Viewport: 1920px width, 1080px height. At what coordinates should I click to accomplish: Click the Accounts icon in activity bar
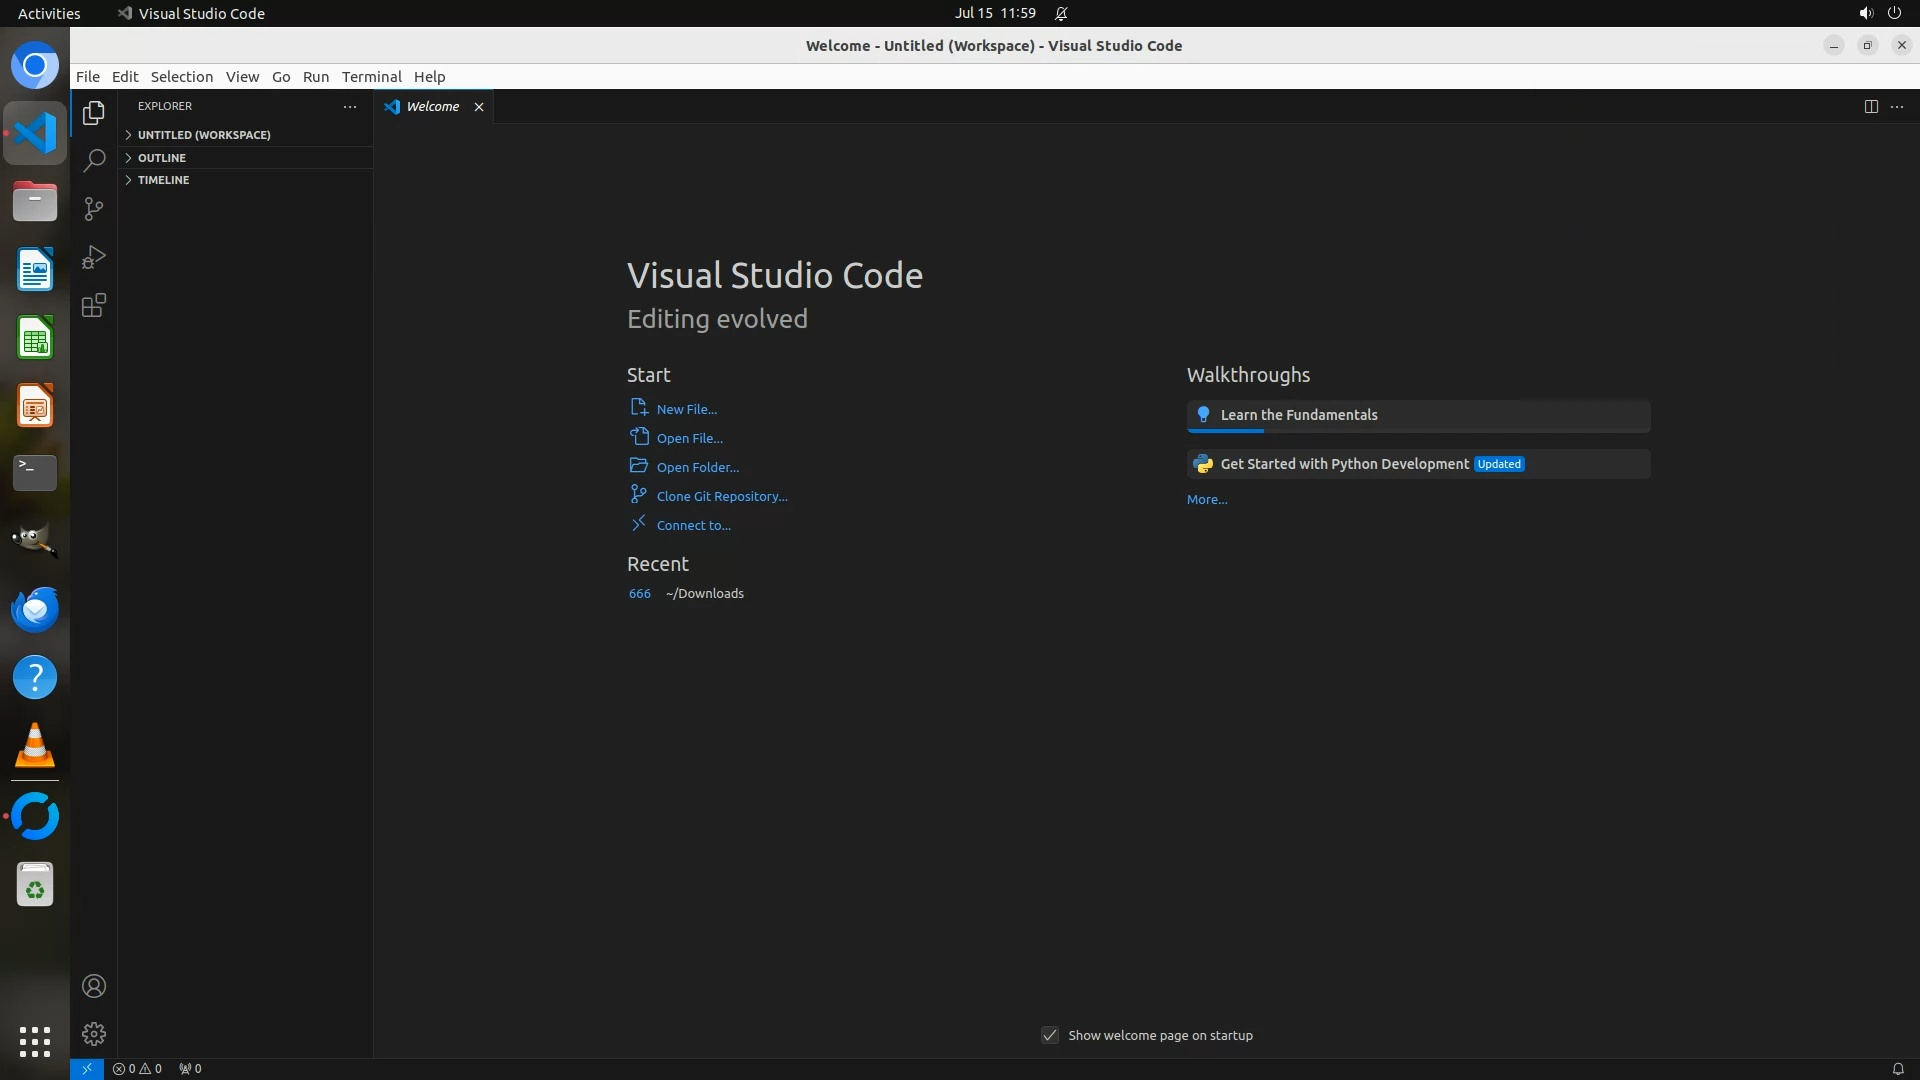point(94,986)
